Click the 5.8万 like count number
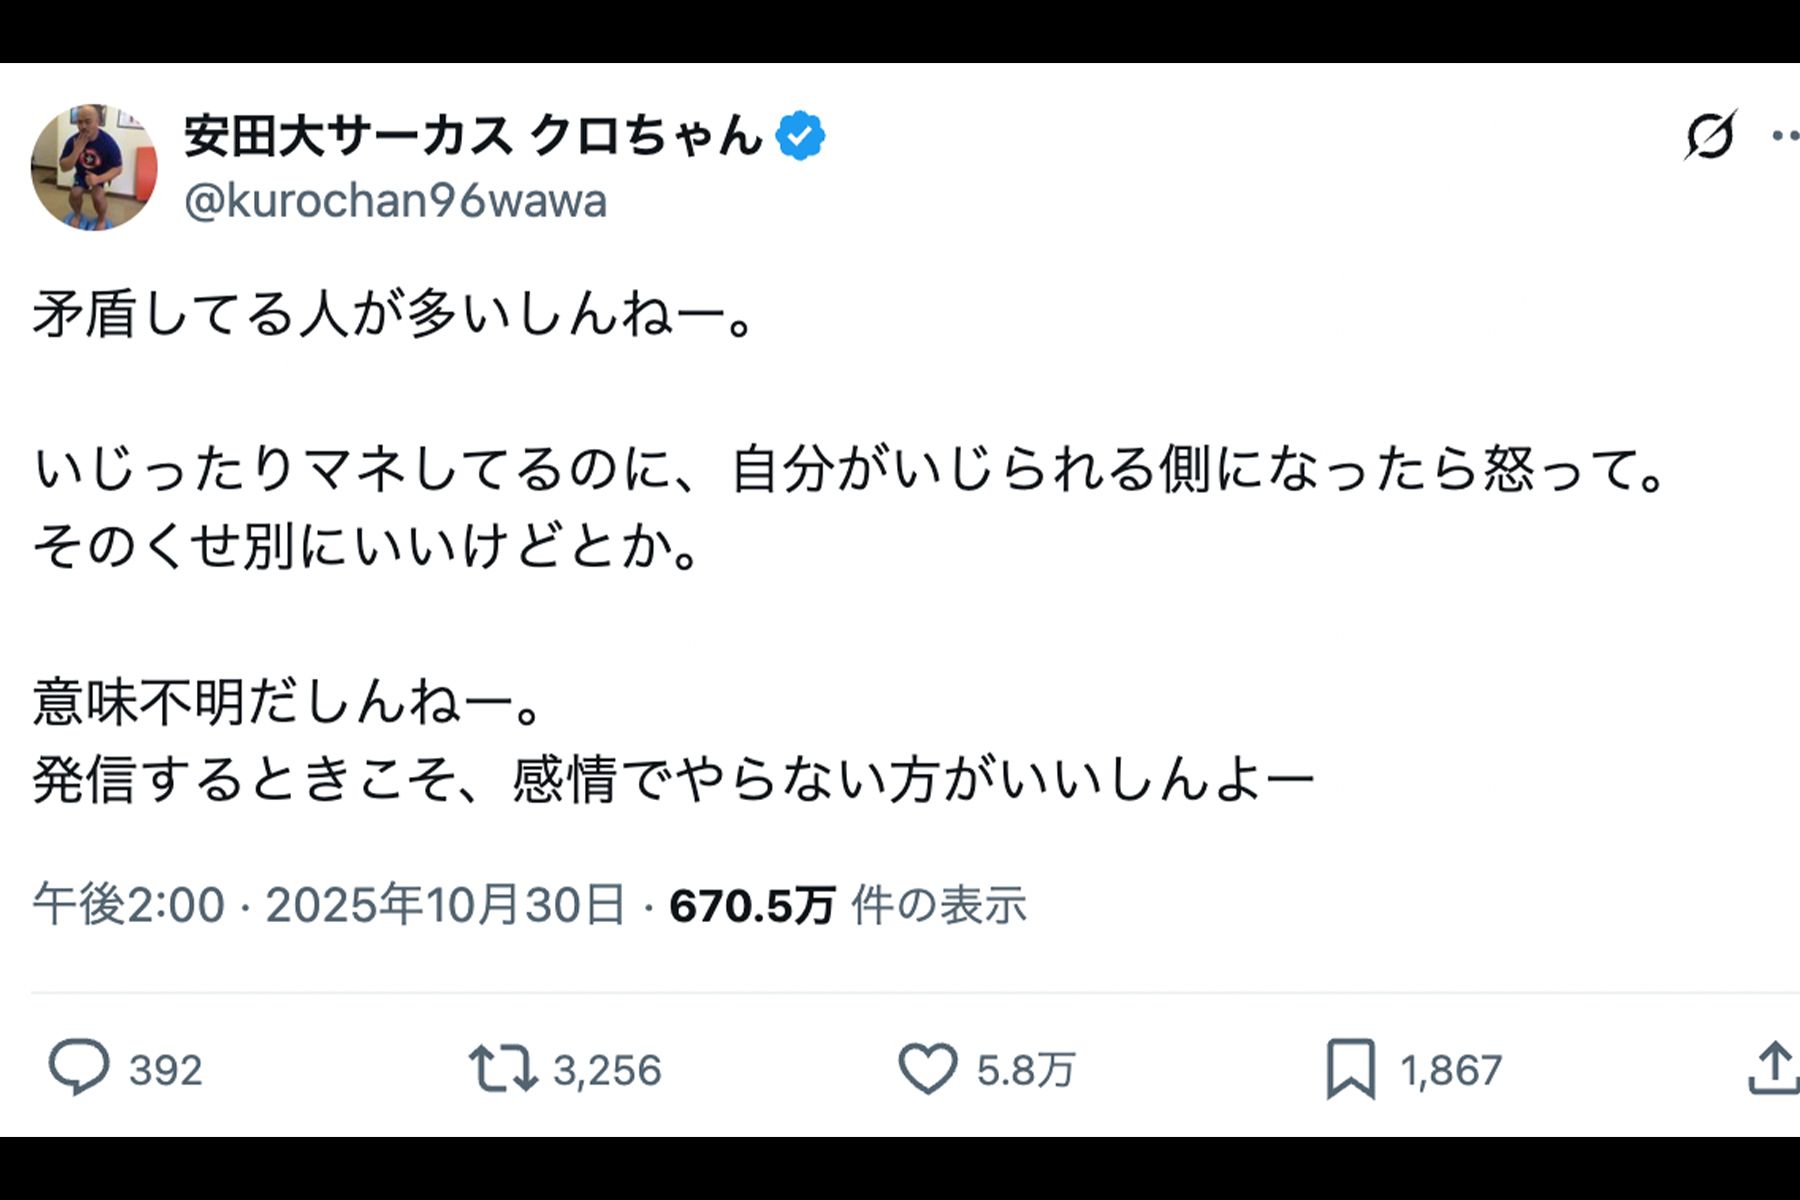Screen dimensions: 1800x1200 tap(1023, 1068)
